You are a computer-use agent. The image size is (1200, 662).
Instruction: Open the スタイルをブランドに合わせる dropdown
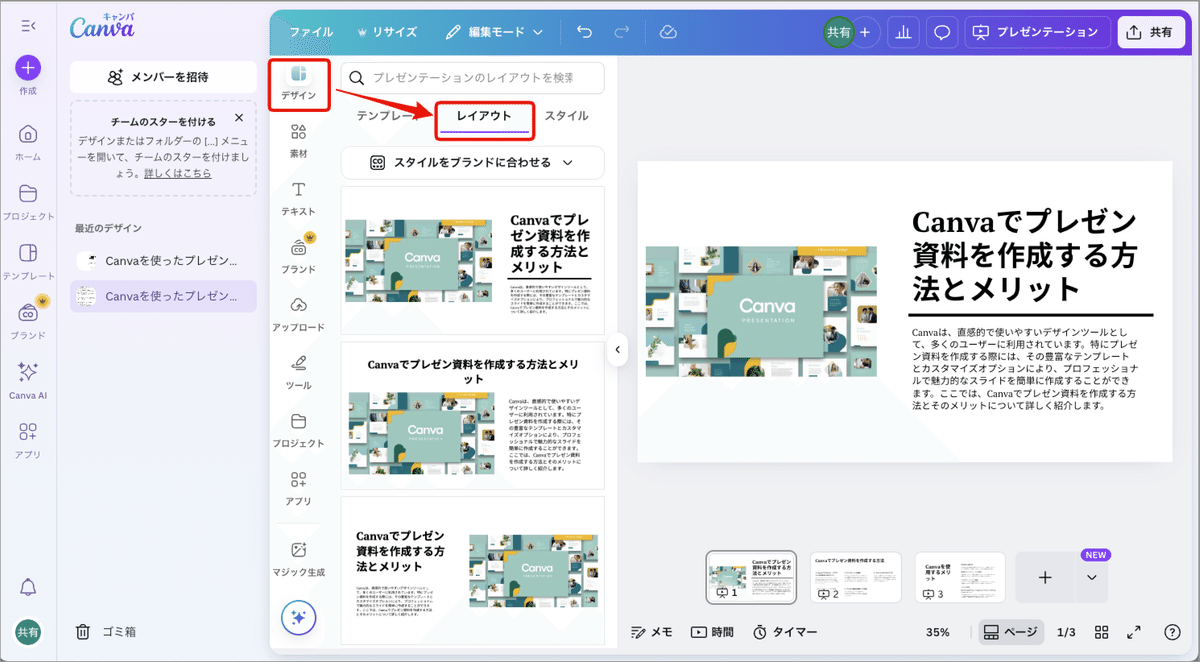click(x=471, y=162)
